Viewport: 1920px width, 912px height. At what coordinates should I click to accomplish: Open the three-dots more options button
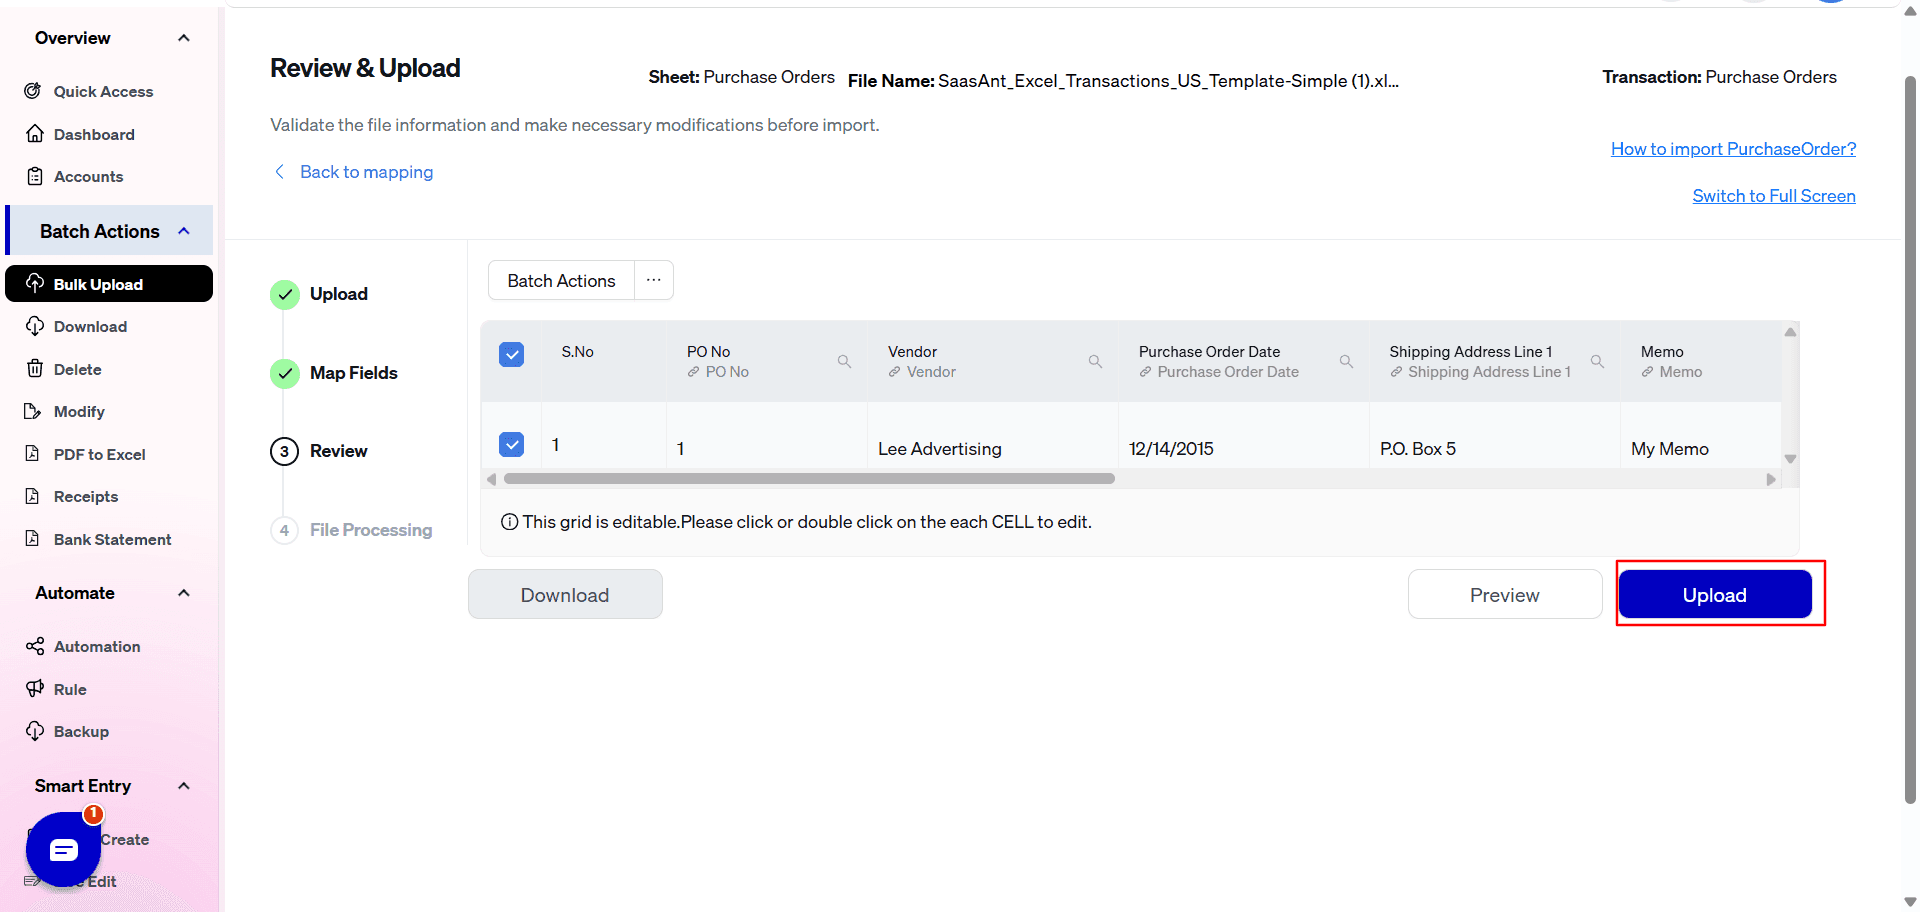(x=653, y=280)
